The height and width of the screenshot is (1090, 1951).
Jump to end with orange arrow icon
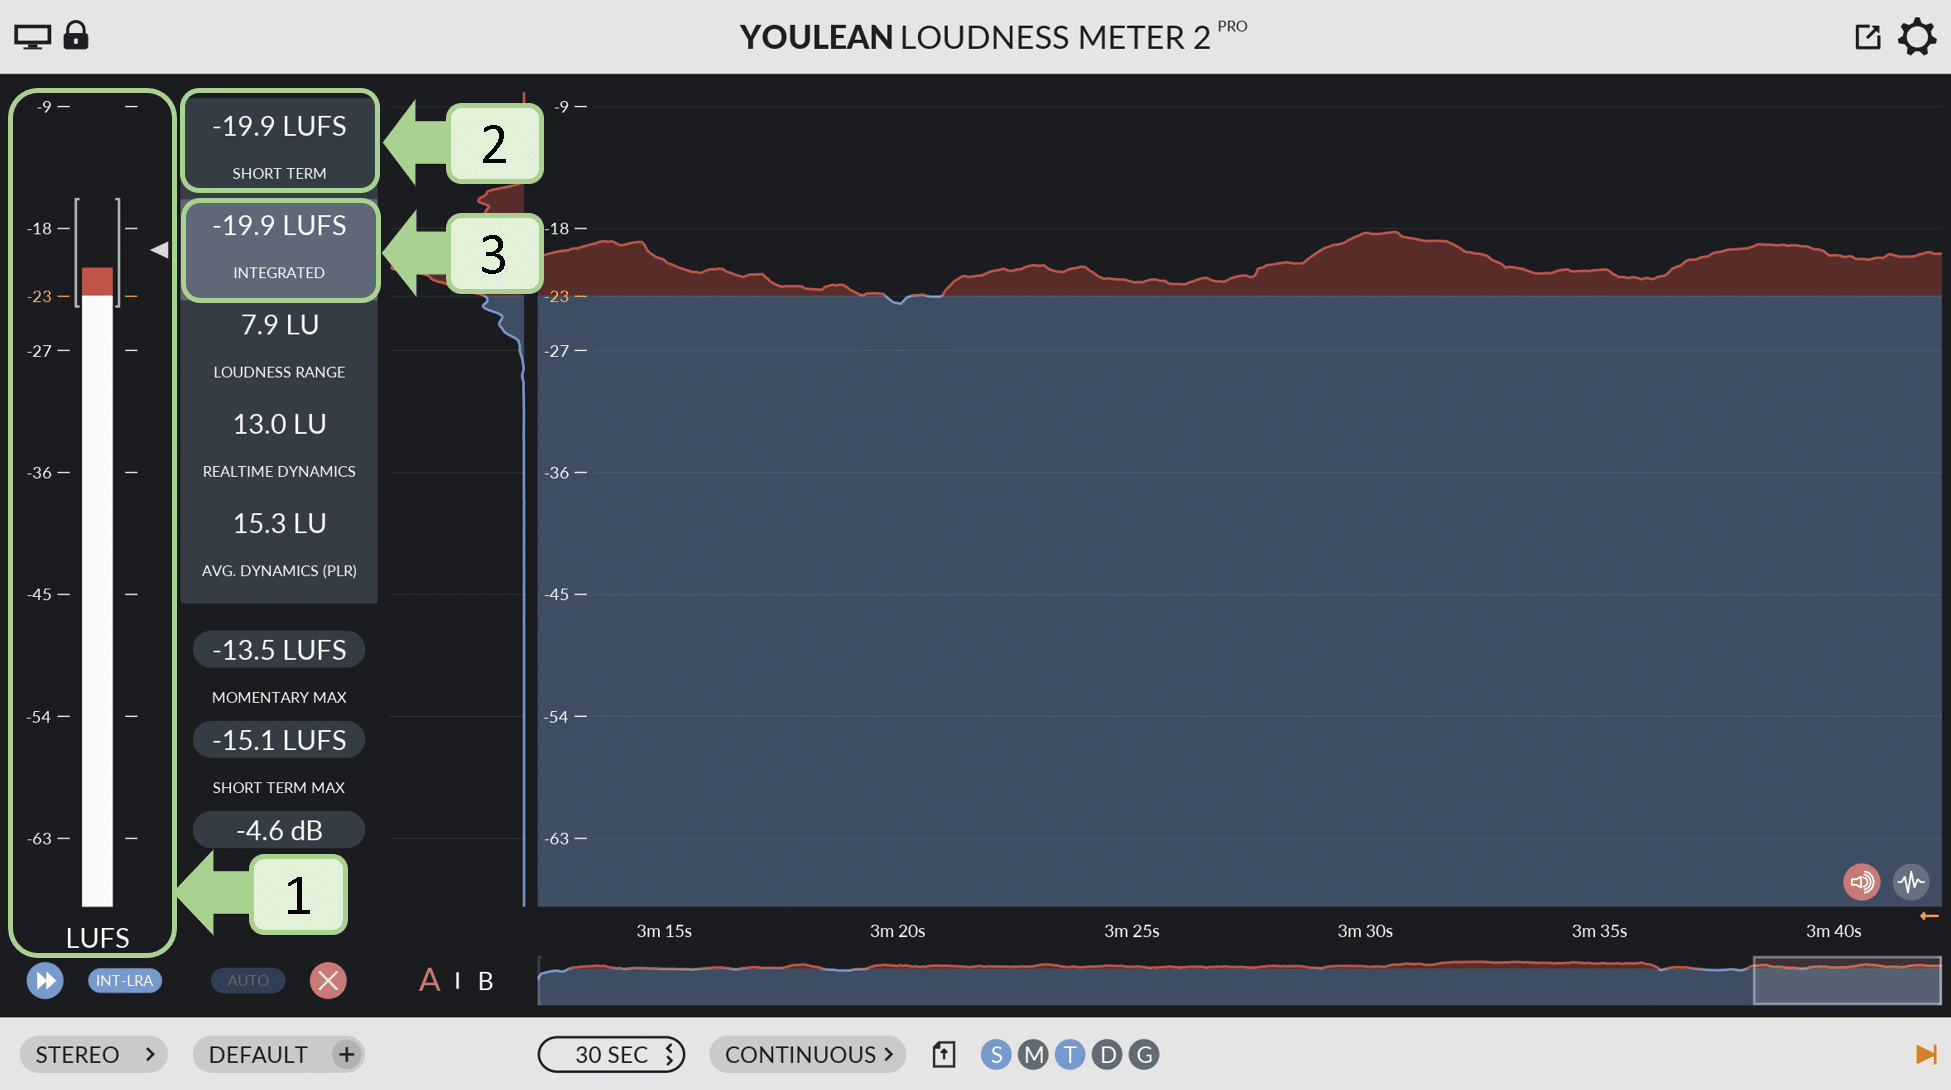pos(1926,1054)
